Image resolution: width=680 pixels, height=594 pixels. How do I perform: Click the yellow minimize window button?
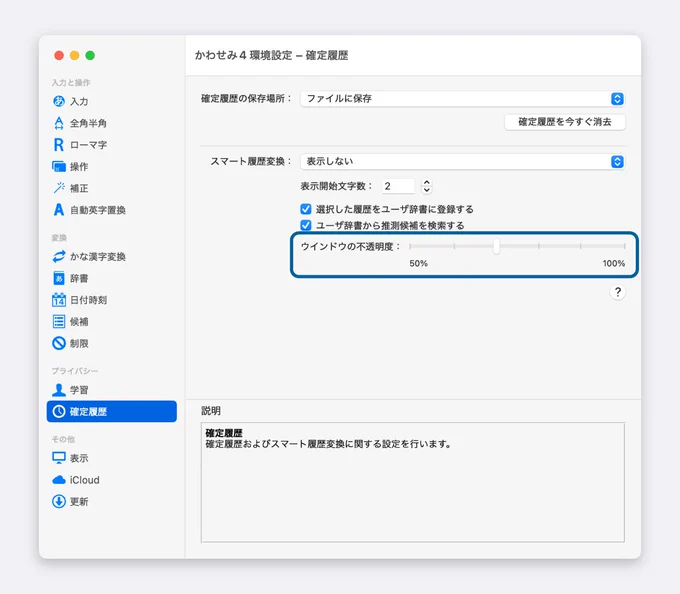click(75, 55)
